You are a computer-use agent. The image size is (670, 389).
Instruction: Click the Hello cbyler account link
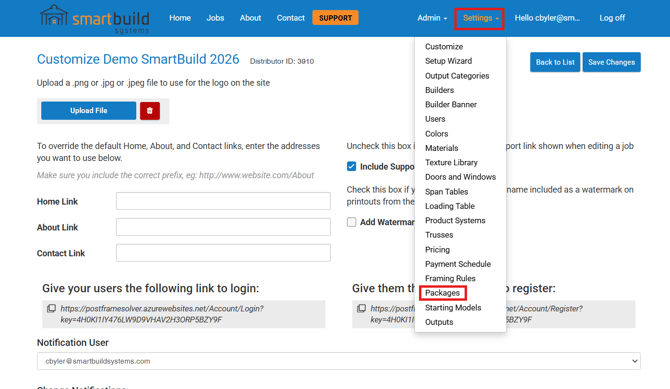pos(547,18)
